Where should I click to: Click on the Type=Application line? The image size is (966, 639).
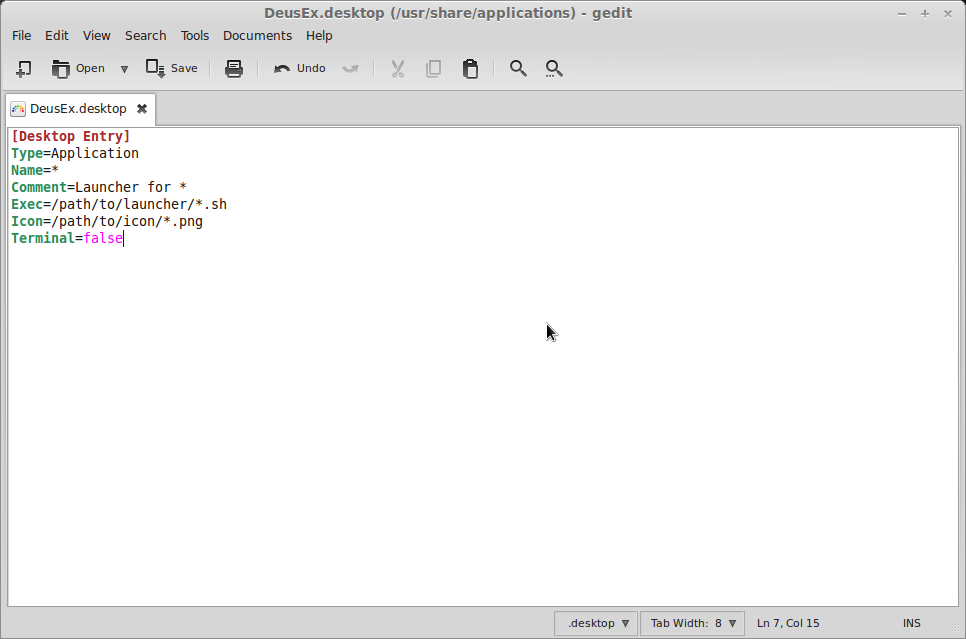(x=75, y=153)
